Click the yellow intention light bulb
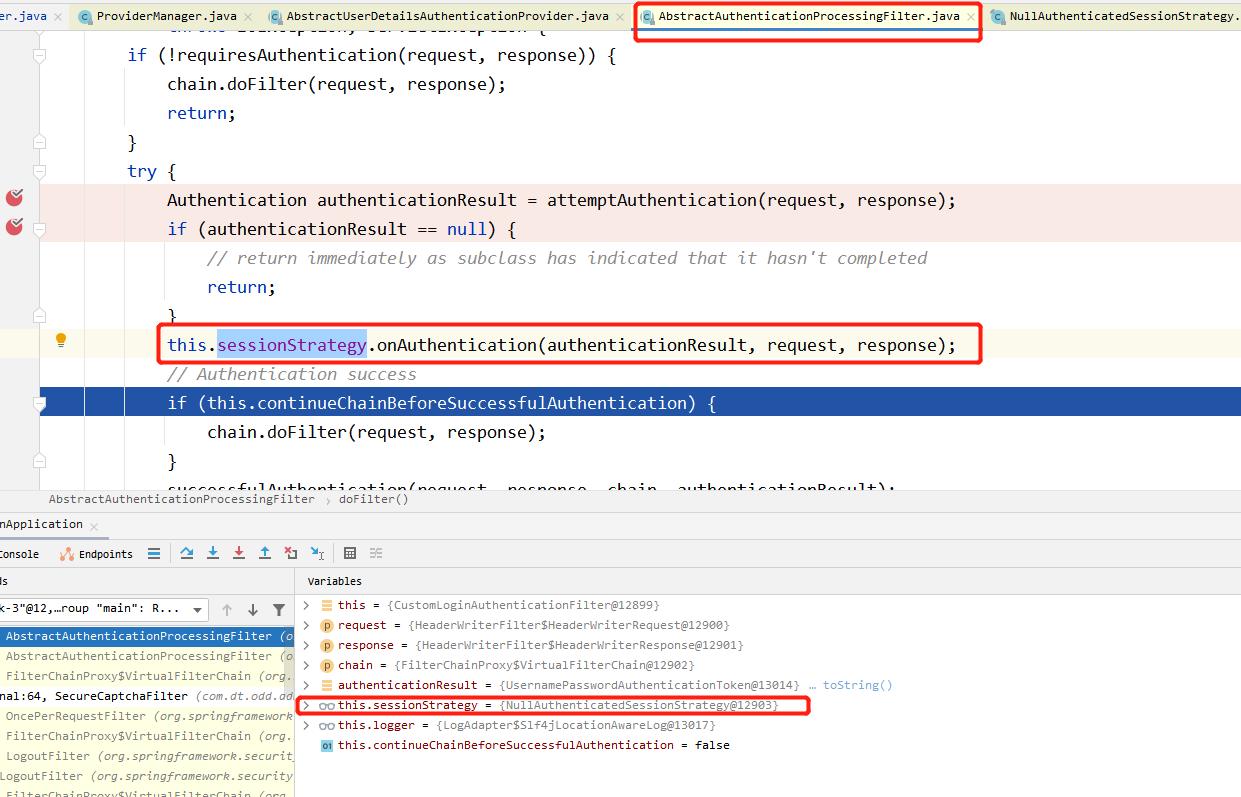The width and height of the screenshot is (1241, 797). pos(60,340)
